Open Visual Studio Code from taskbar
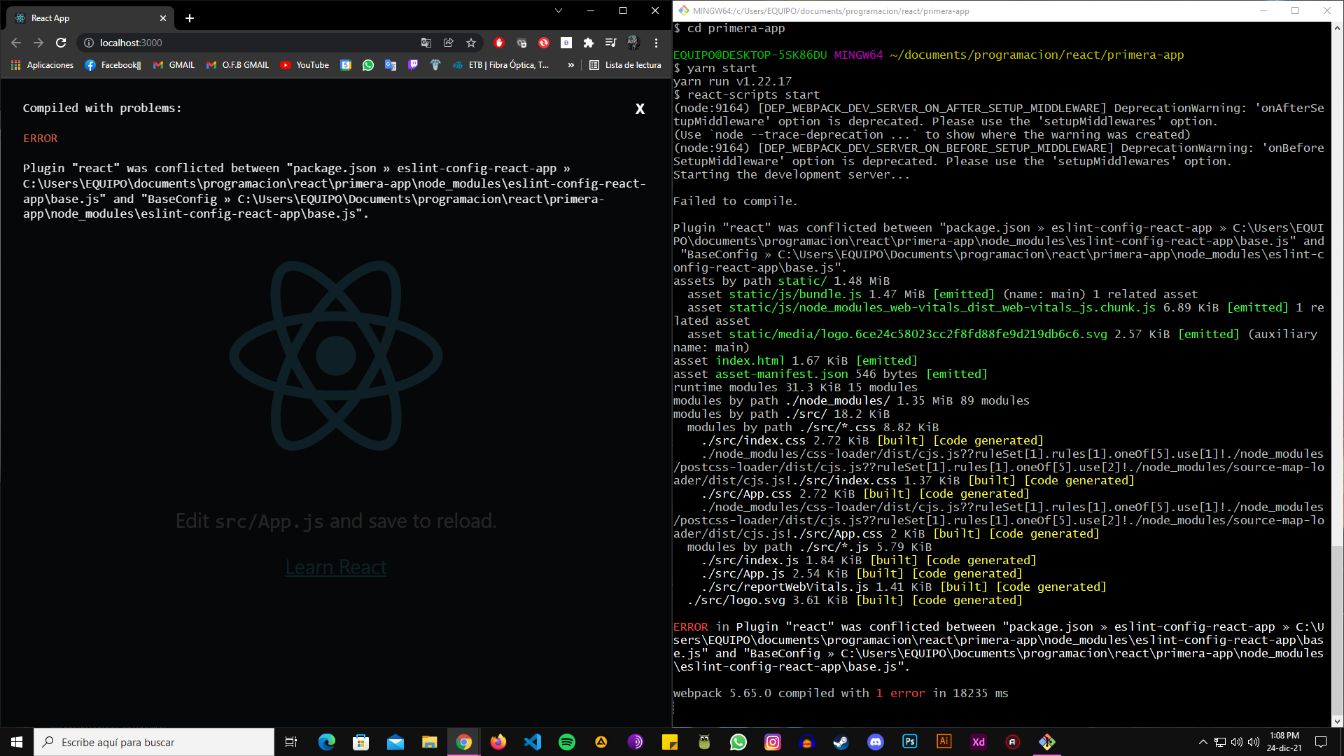1344x756 pixels. [x=532, y=742]
